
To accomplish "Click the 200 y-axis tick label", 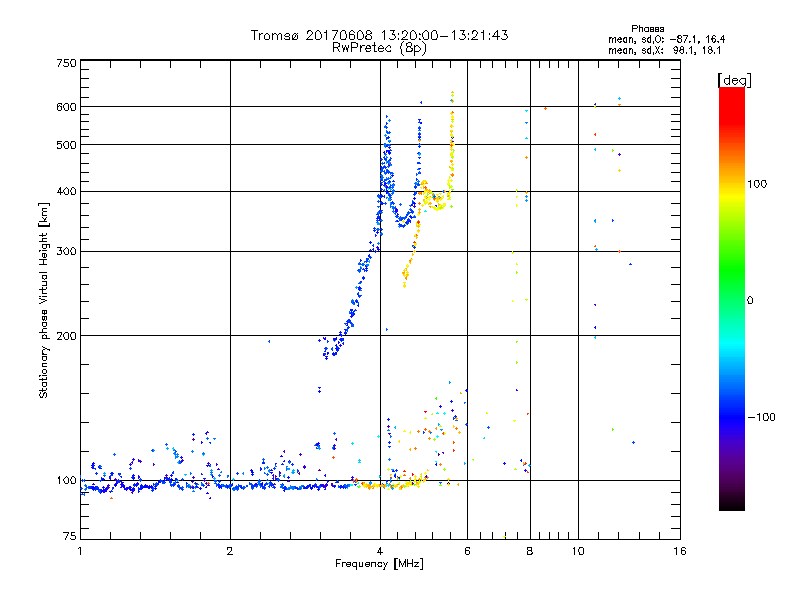I will point(66,336).
